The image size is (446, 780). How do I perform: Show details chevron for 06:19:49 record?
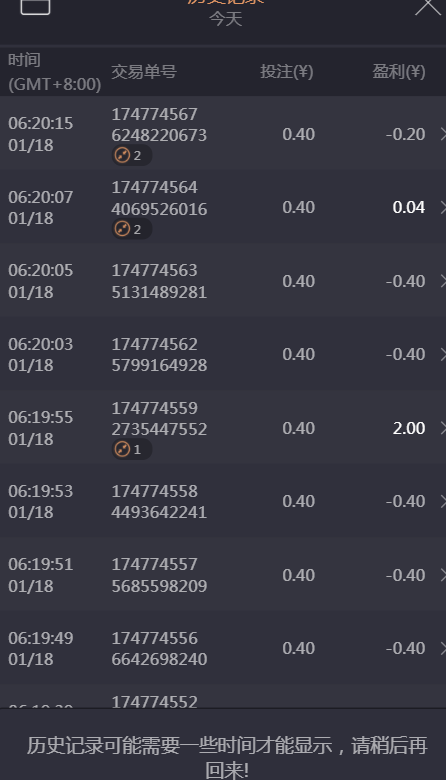click(443, 648)
